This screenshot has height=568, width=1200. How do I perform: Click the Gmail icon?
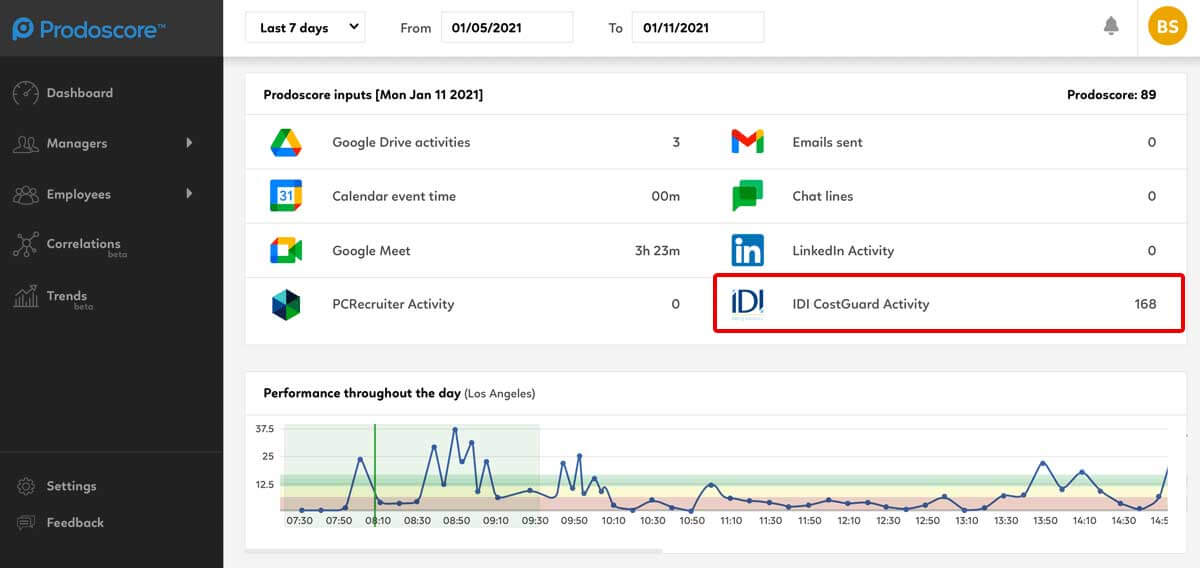pos(747,142)
